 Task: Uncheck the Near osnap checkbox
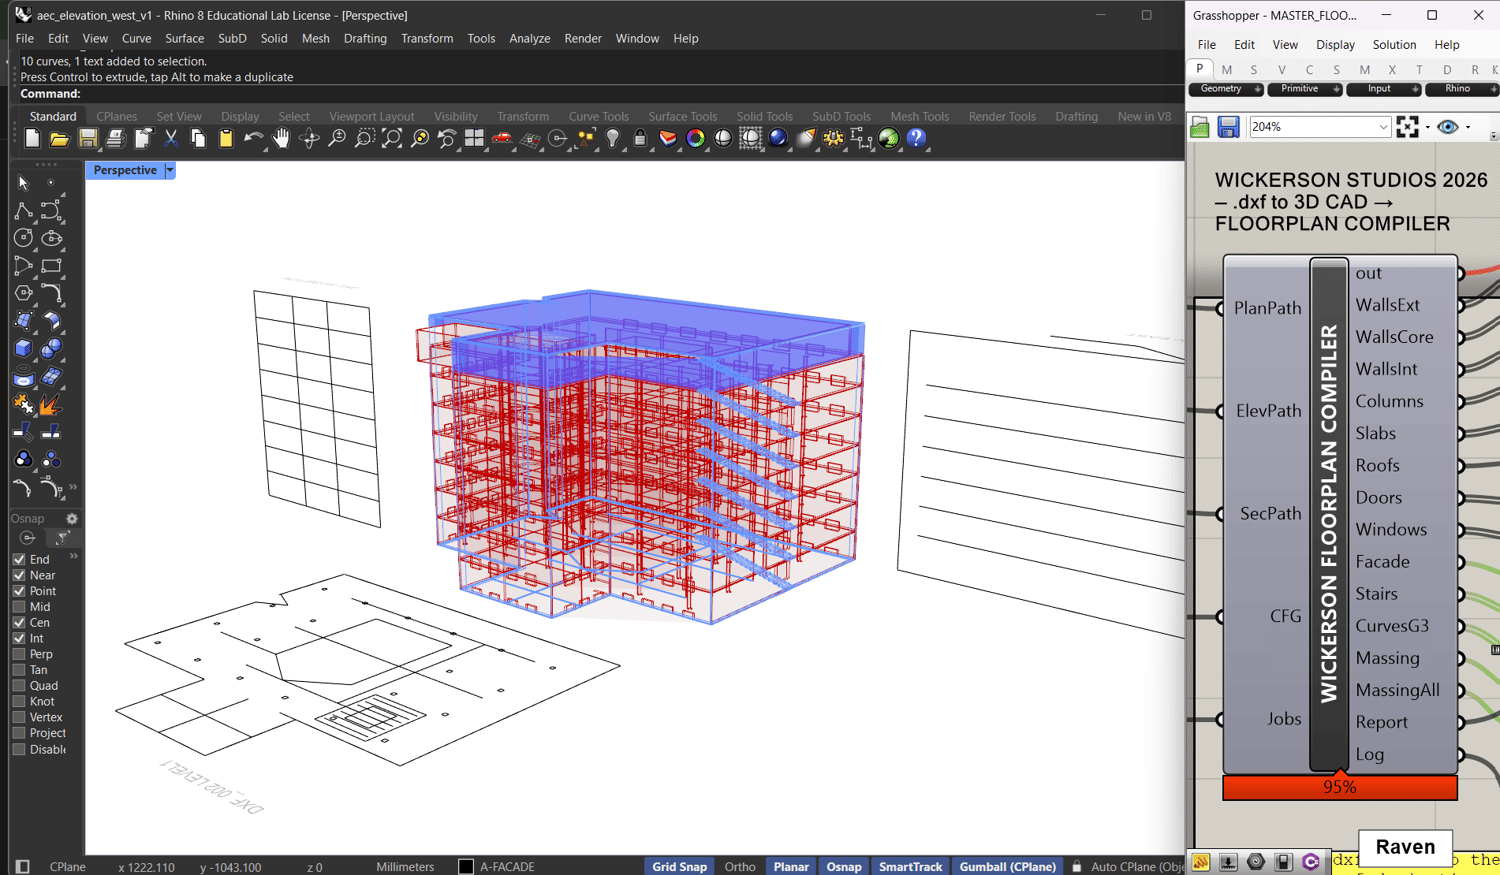pos(19,575)
